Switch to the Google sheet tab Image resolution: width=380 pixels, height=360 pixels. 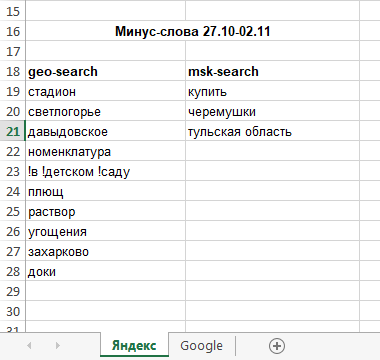point(201,346)
